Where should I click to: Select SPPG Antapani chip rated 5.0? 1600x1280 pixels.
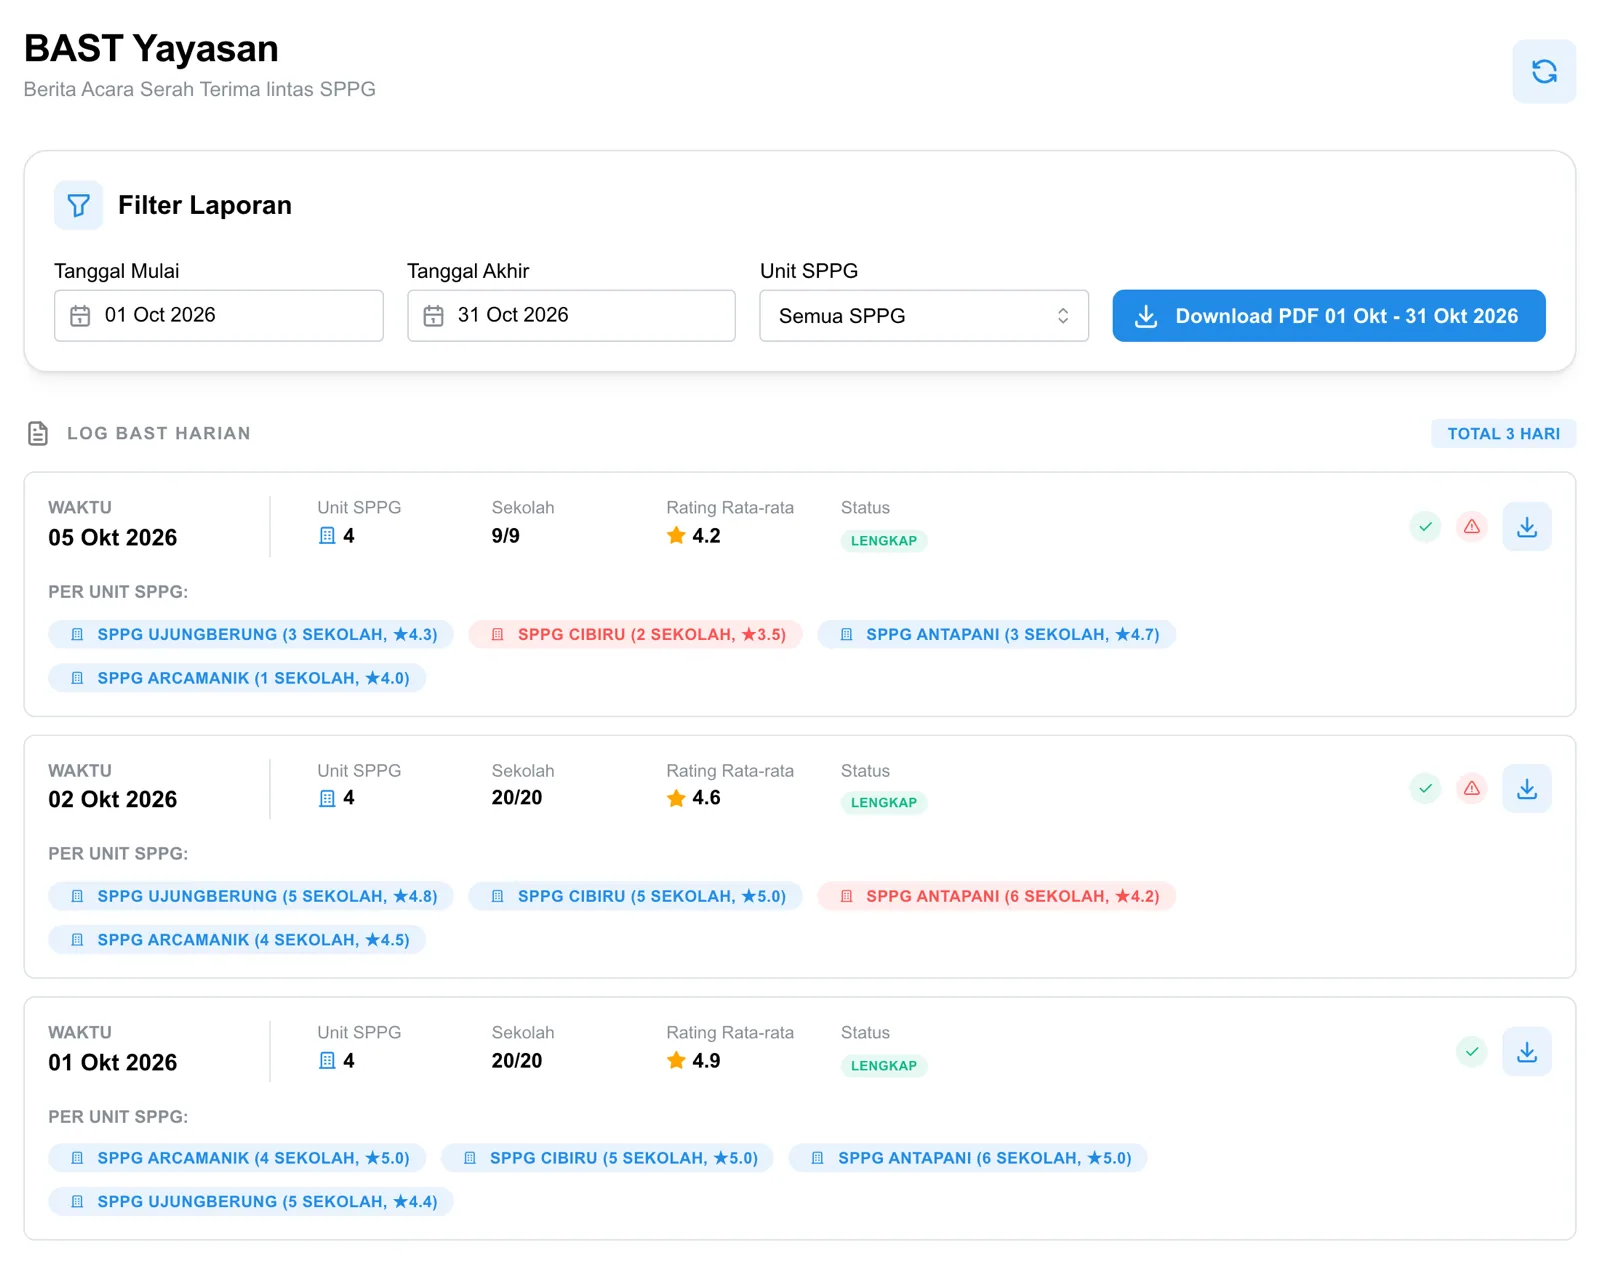[x=968, y=1159]
